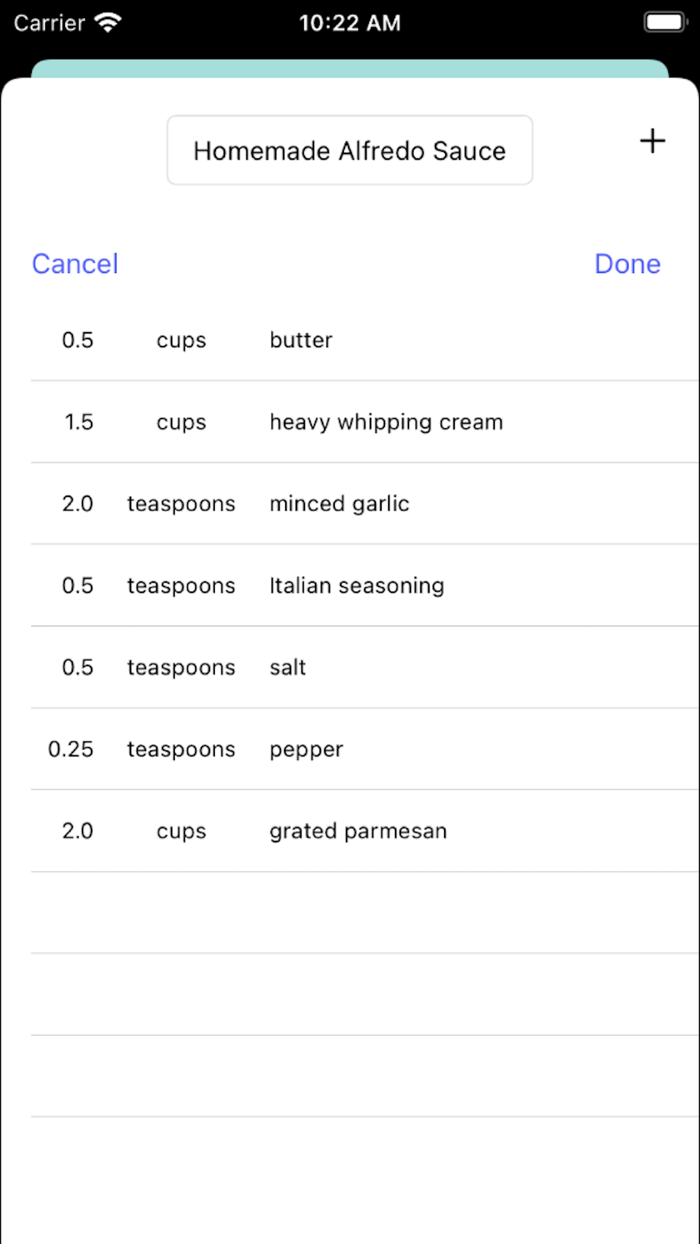Select the salt ingredient name
700x1244 pixels.
click(288, 668)
